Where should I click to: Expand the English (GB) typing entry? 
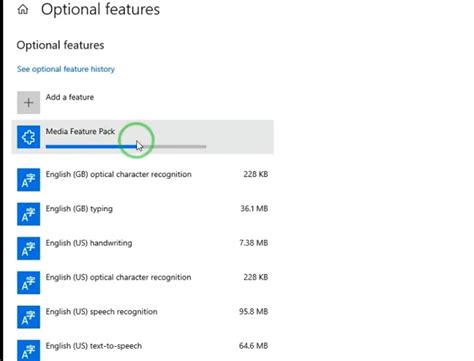(143, 214)
